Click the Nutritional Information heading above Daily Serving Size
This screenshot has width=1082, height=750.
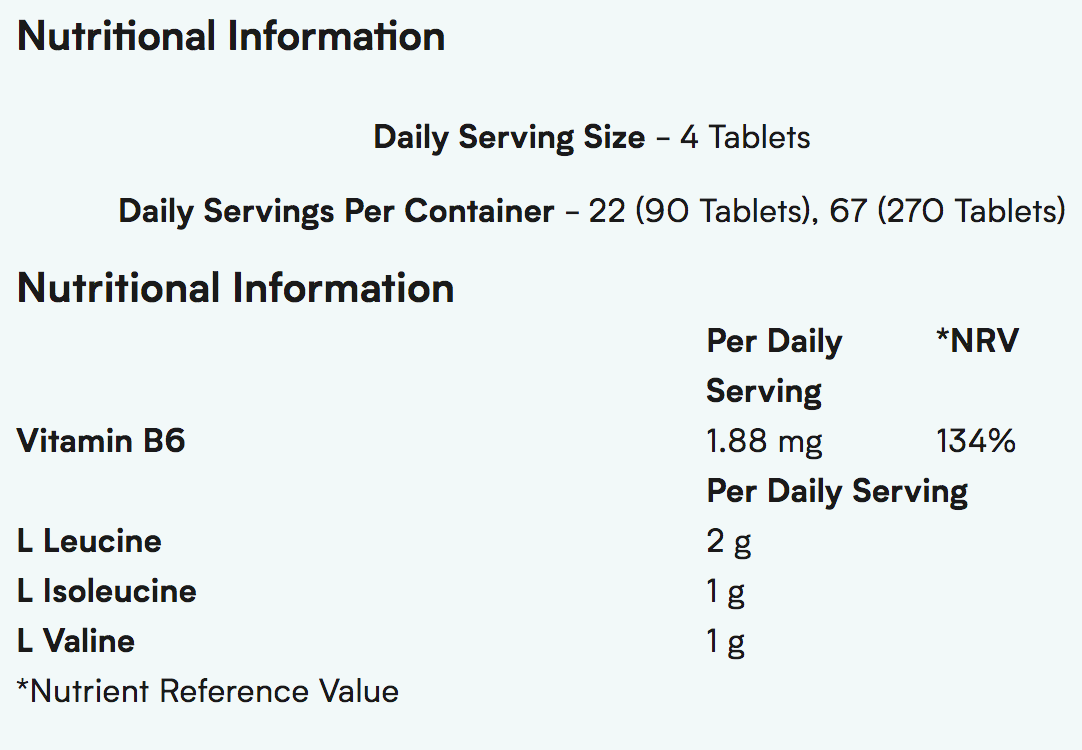point(231,37)
